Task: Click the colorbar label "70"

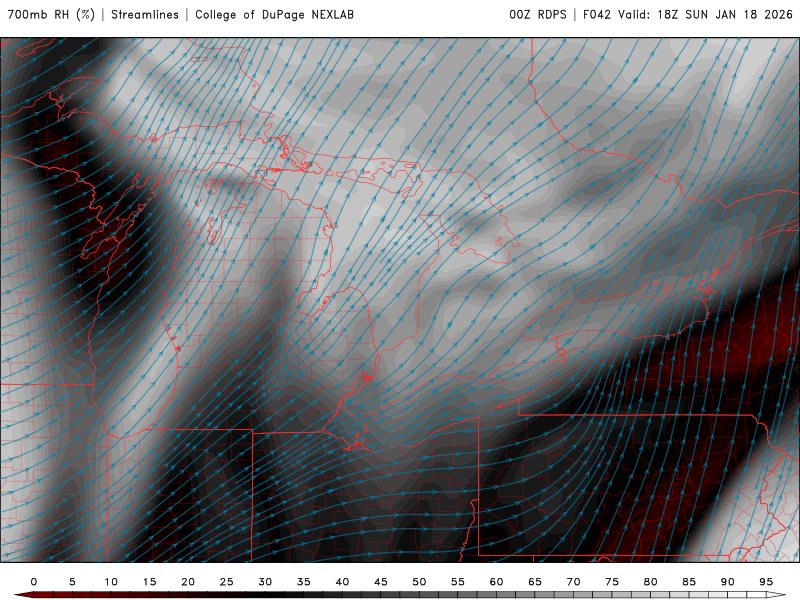Action: tap(573, 582)
